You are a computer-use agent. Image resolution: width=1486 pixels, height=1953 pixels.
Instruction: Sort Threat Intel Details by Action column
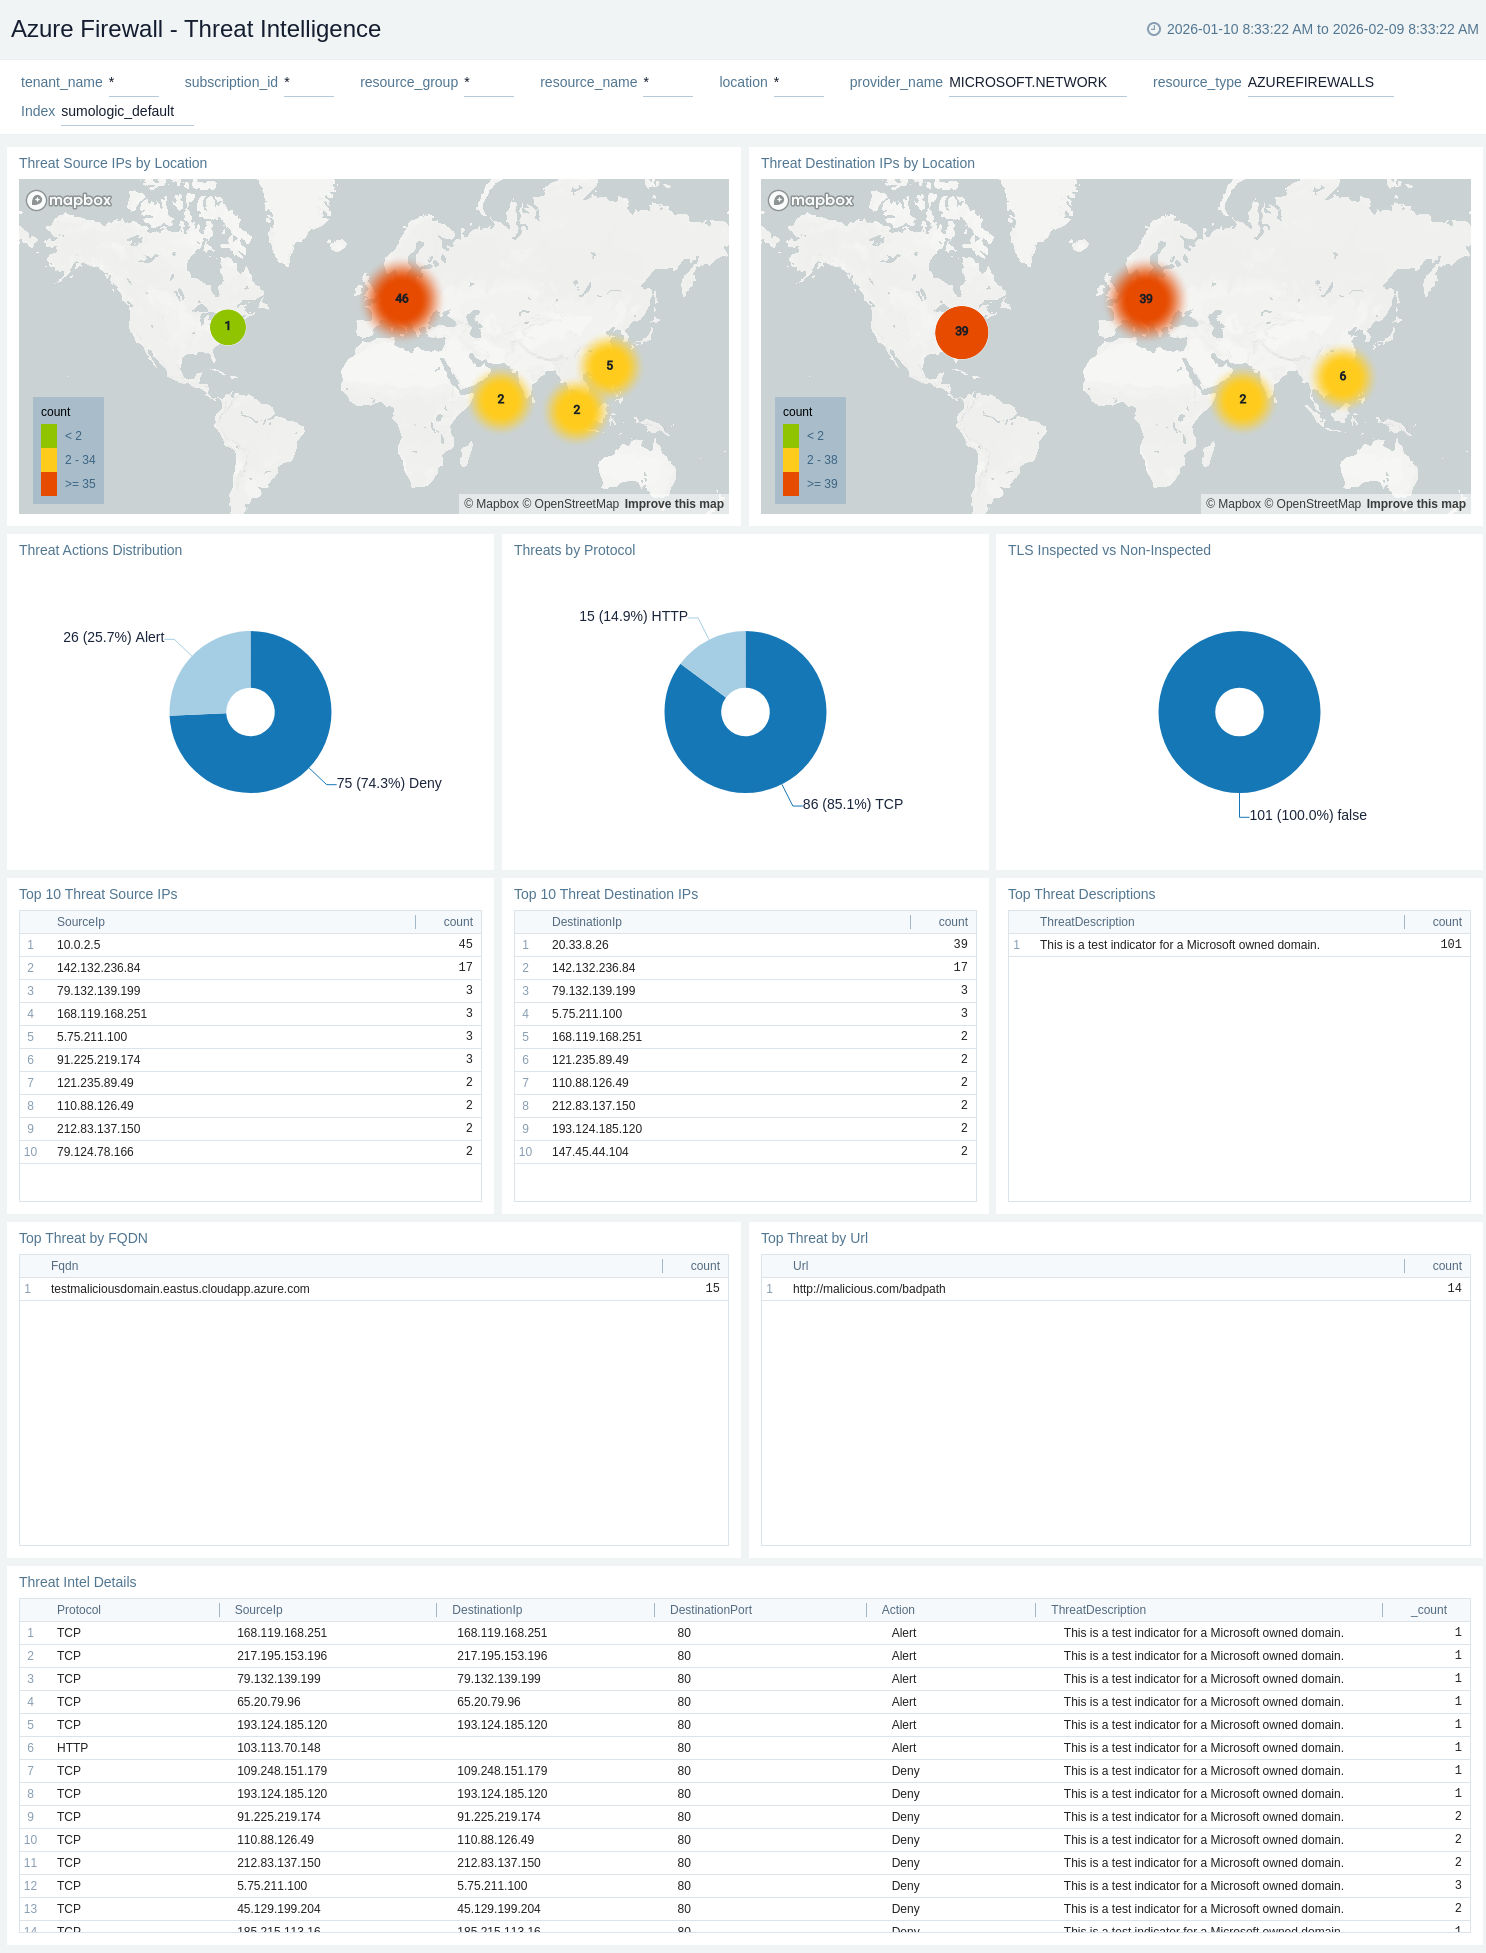(x=898, y=1610)
